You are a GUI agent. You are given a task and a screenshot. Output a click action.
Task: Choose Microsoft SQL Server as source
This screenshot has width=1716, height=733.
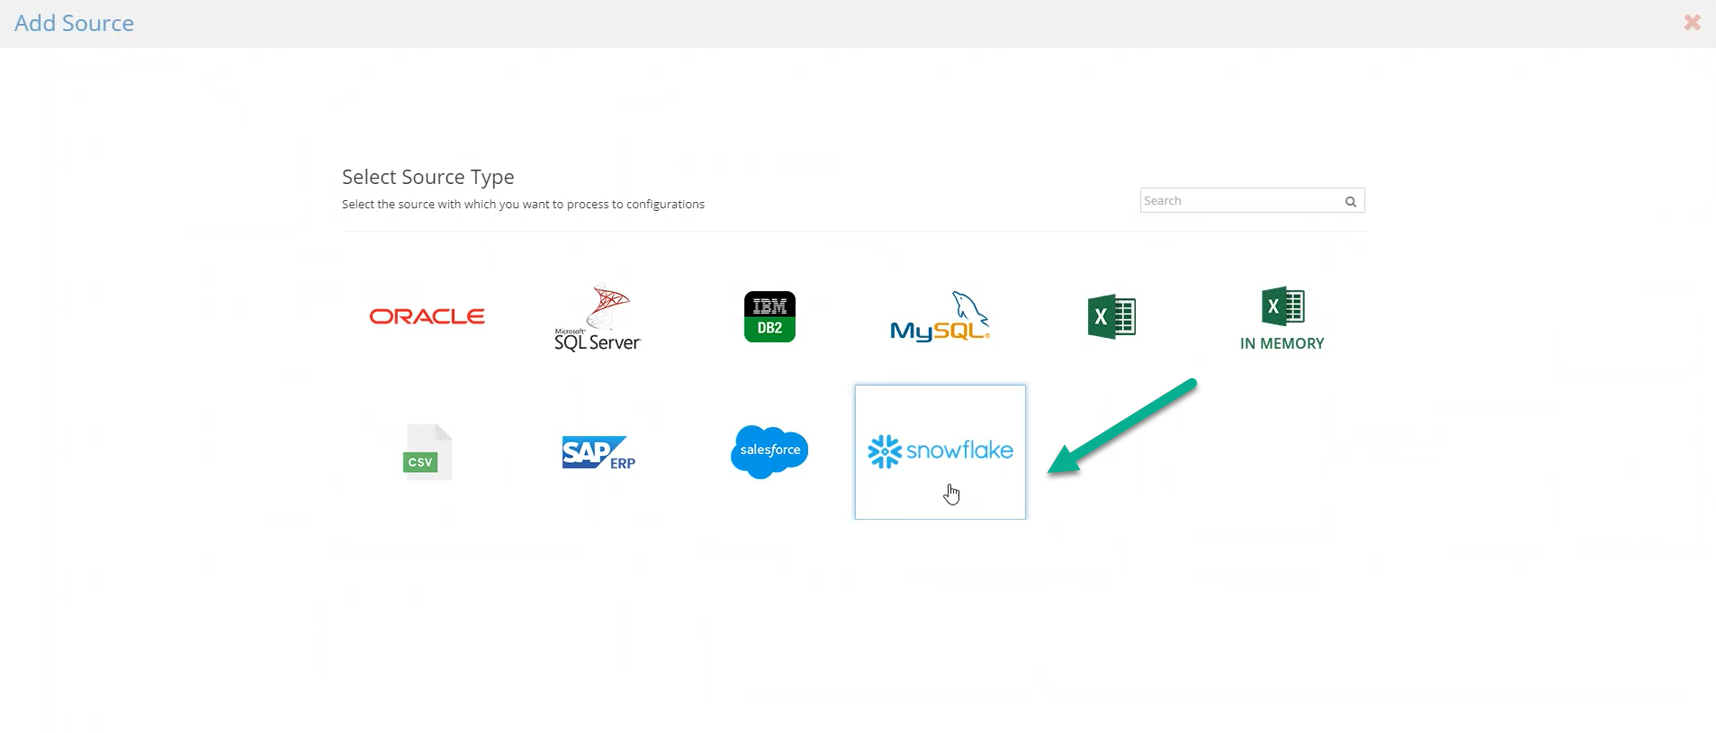tap(597, 318)
